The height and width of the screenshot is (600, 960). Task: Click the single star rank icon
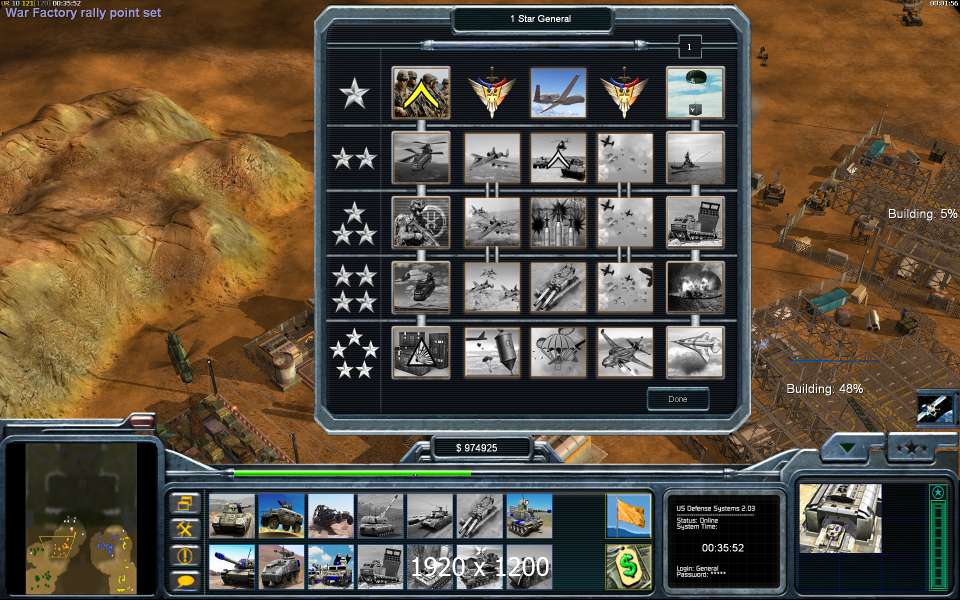pyautogui.click(x=354, y=94)
